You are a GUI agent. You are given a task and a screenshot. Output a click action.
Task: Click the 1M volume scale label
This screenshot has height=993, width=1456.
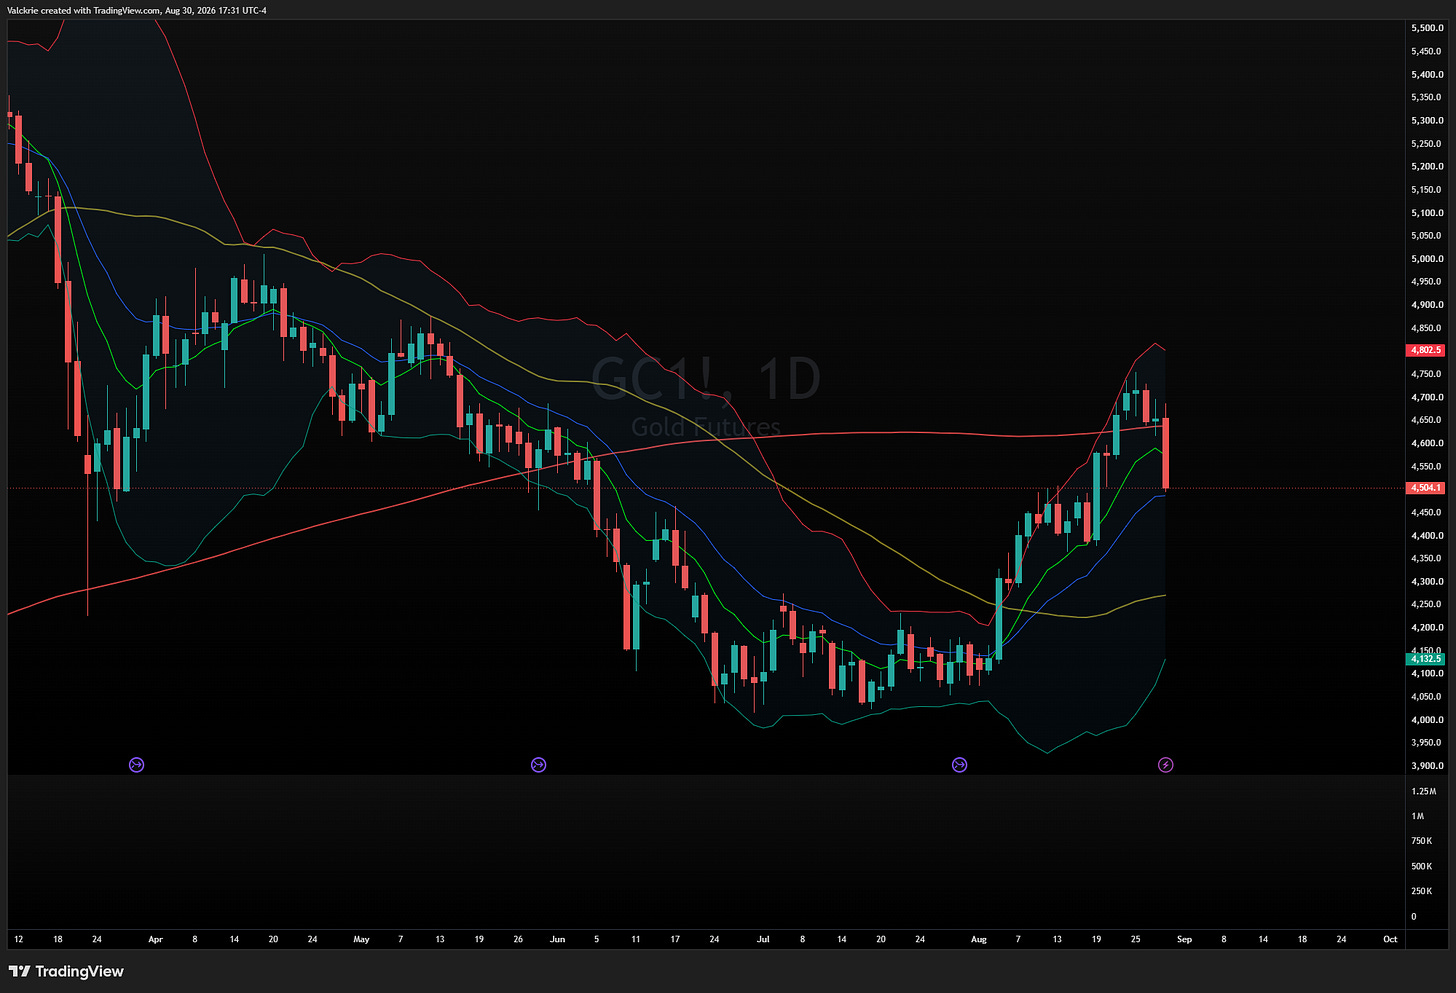coord(1418,816)
